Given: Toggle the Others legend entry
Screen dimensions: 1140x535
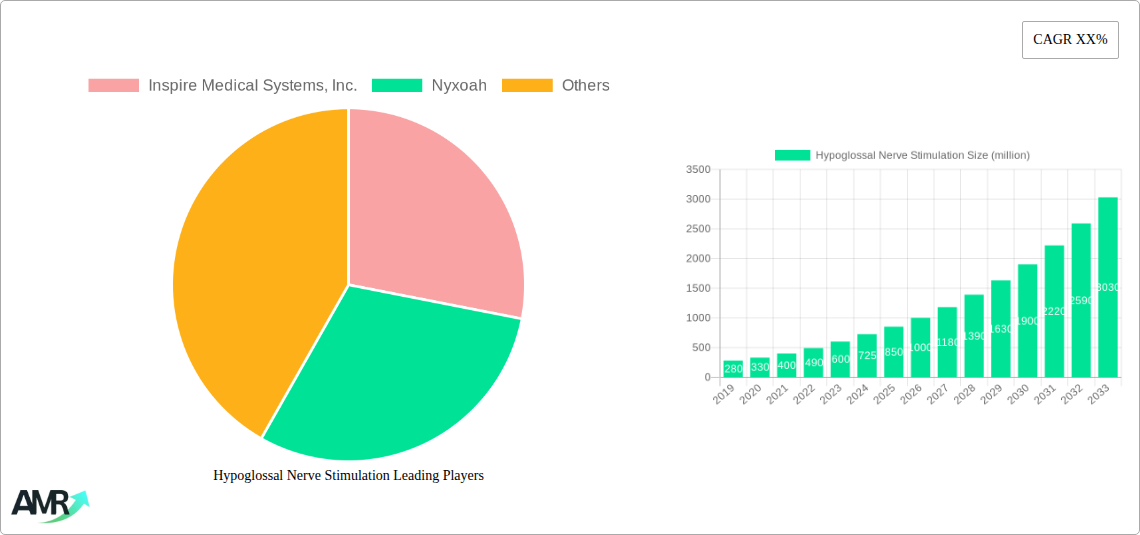Looking at the screenshot, I should (585, 86).
